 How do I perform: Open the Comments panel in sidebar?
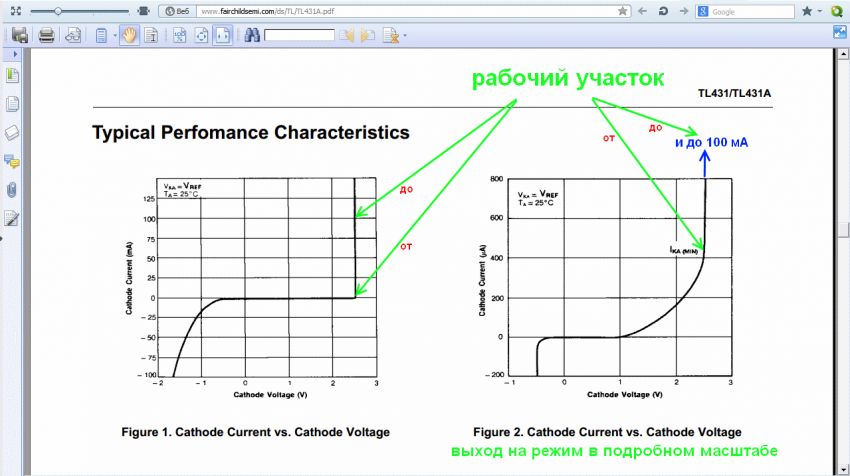tap(12, 161)
